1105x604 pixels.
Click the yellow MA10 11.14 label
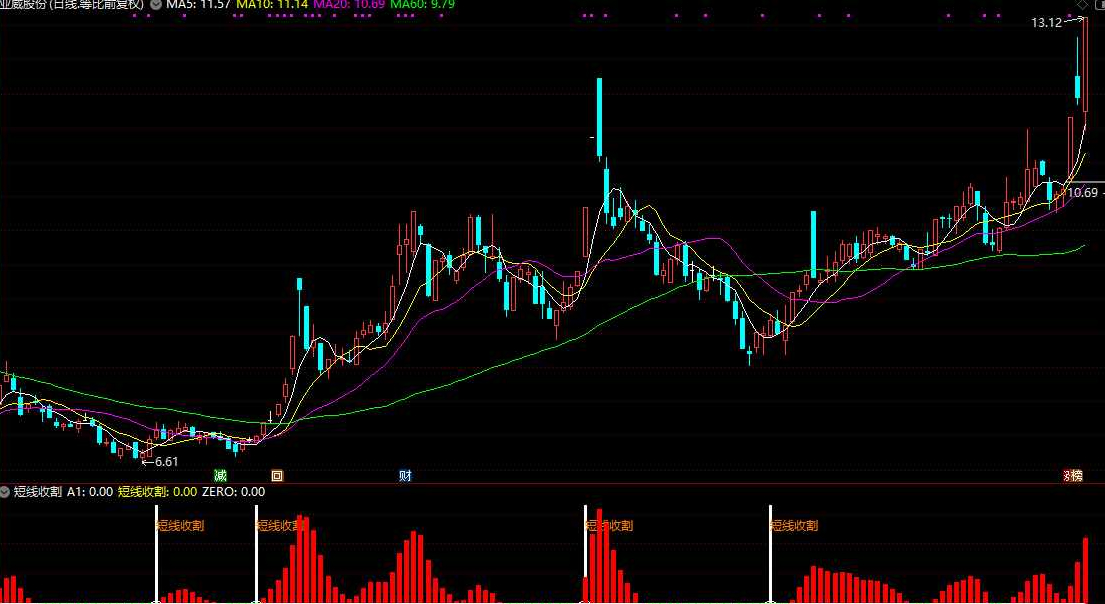(271, 4)
